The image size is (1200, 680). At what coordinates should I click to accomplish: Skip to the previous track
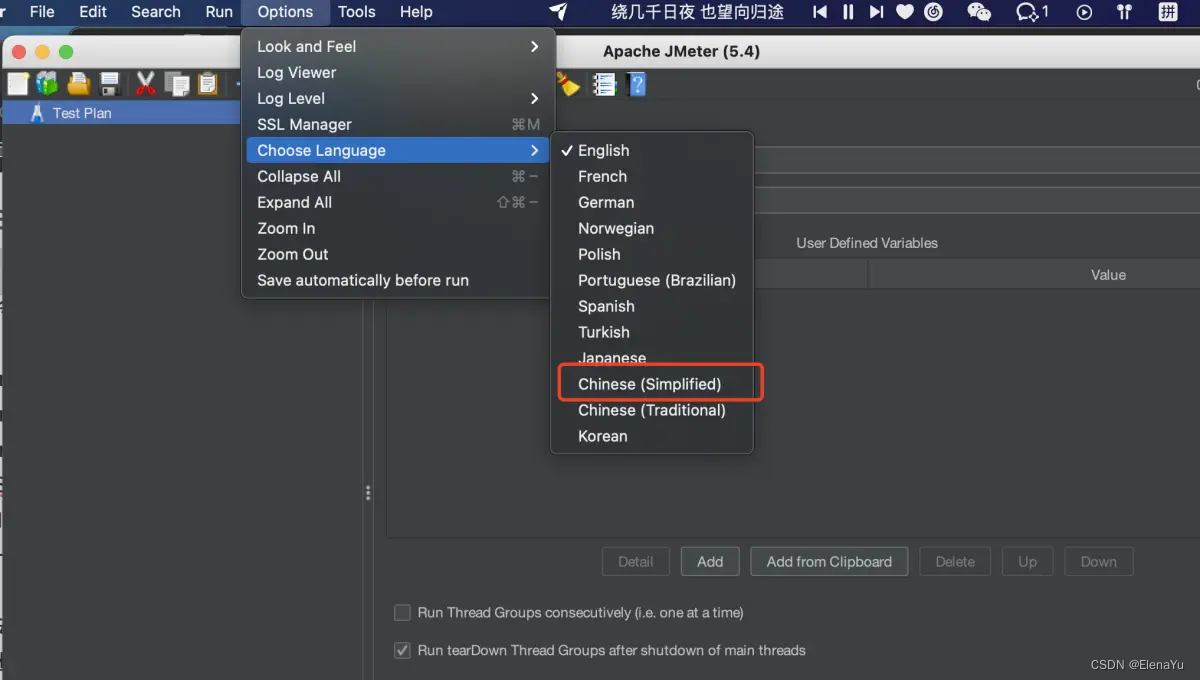[x=820, y=12]
